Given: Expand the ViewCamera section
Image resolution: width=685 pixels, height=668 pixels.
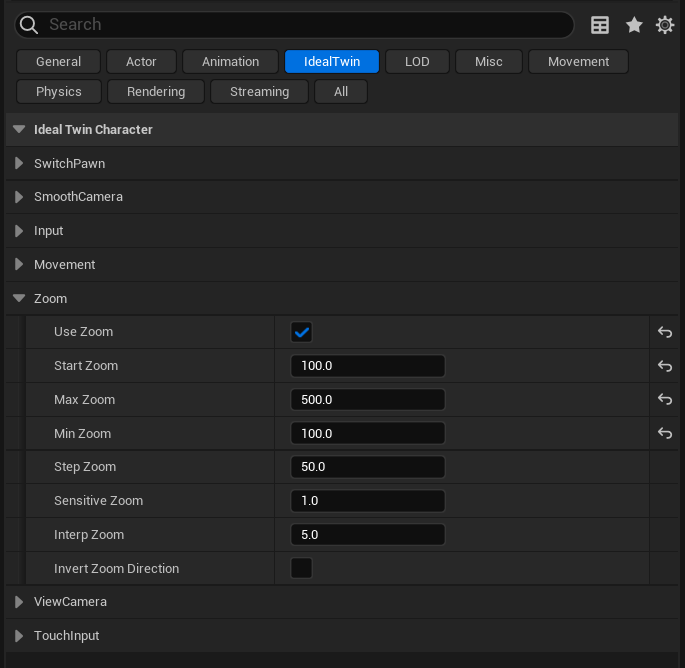Looking at the screenshot, I should [x=19, y=602].
